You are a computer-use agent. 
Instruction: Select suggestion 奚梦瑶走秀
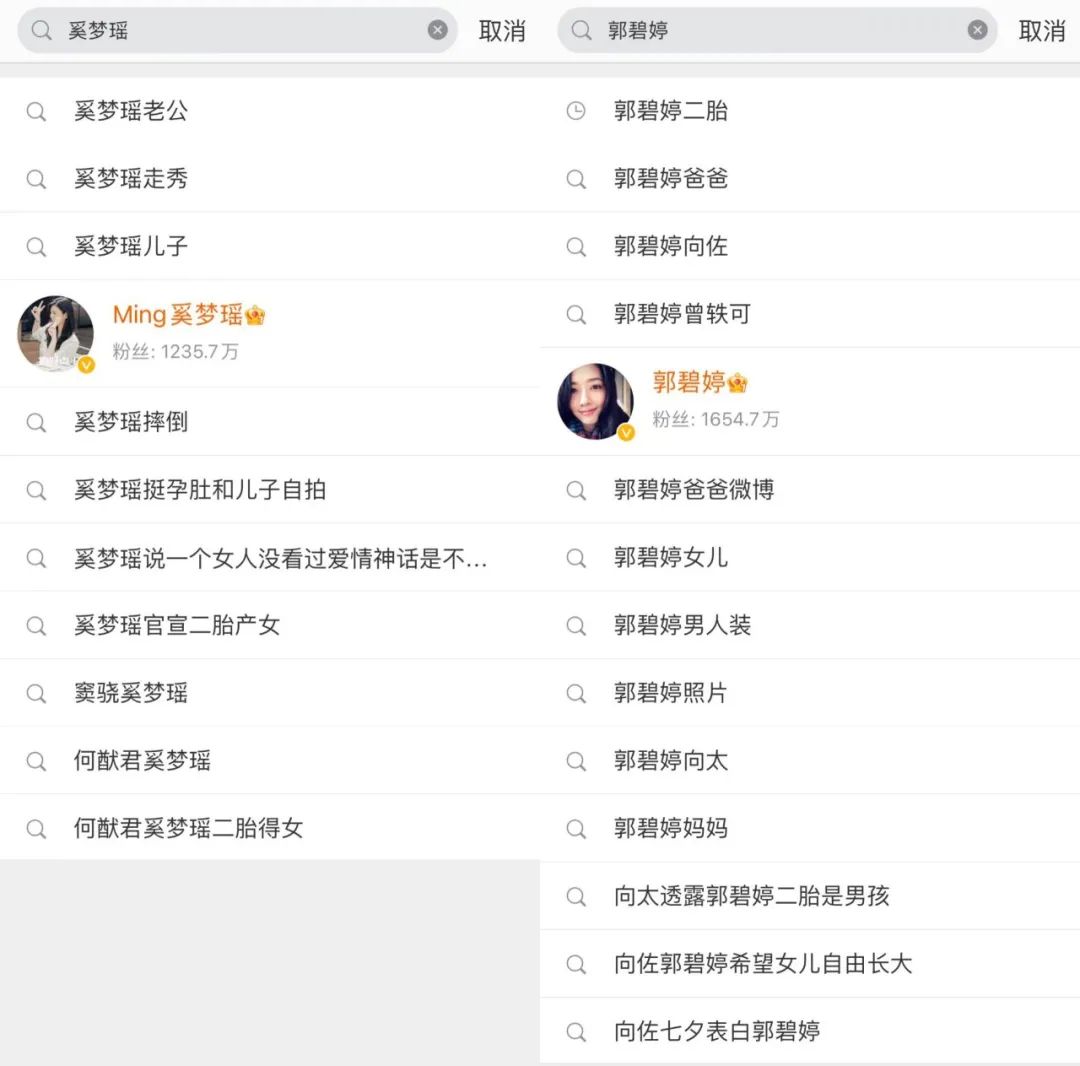coord(270,178)
